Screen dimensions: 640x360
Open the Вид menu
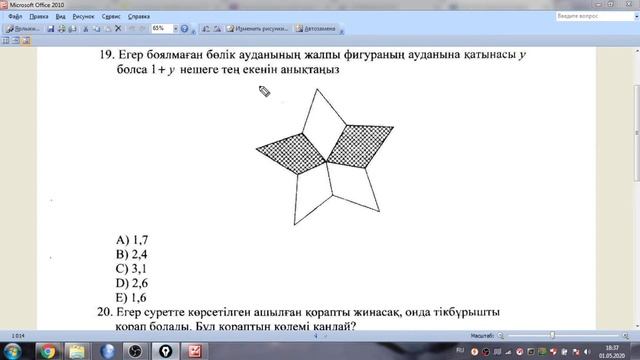(60, 16)
